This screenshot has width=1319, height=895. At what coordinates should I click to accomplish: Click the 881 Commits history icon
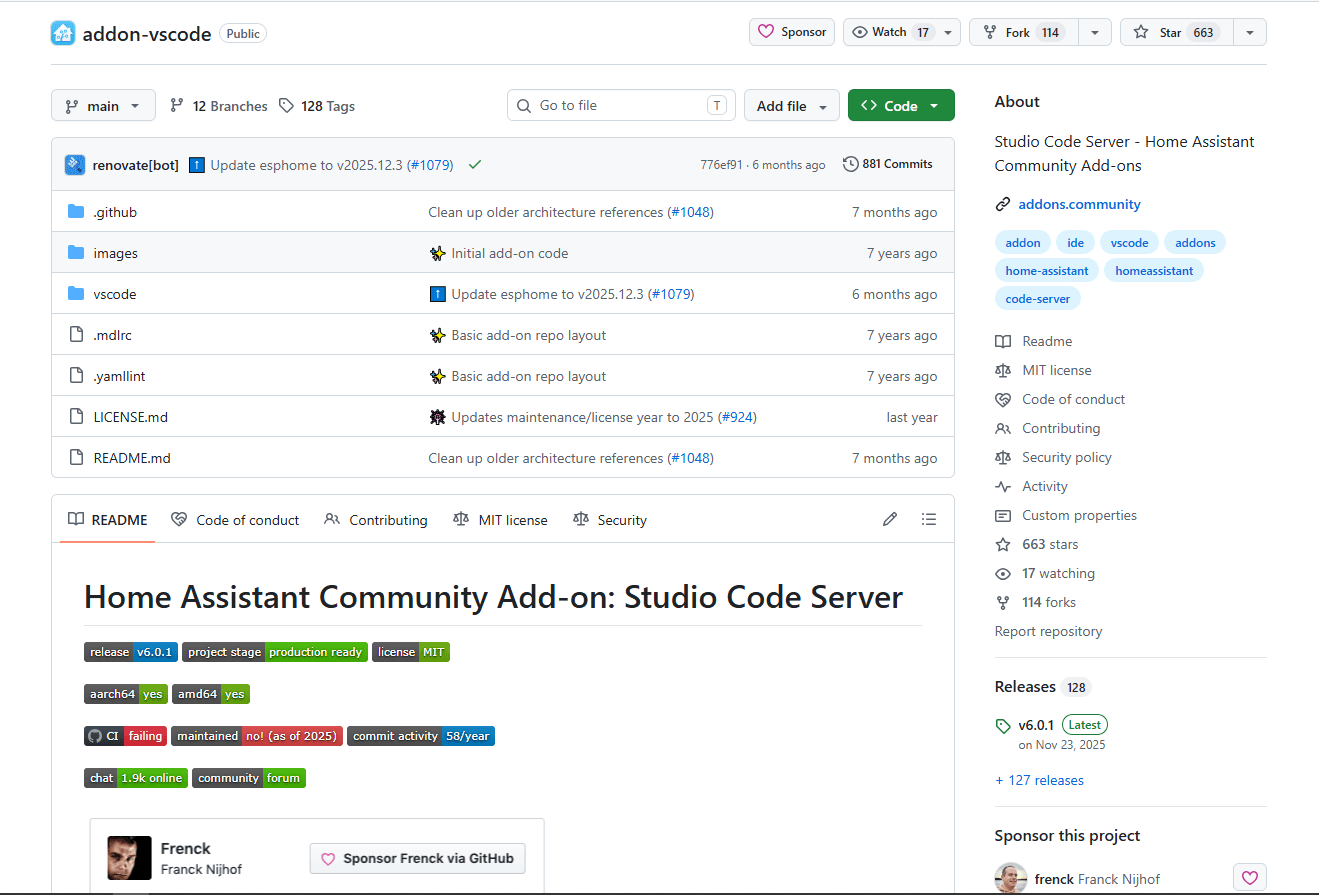851,164
